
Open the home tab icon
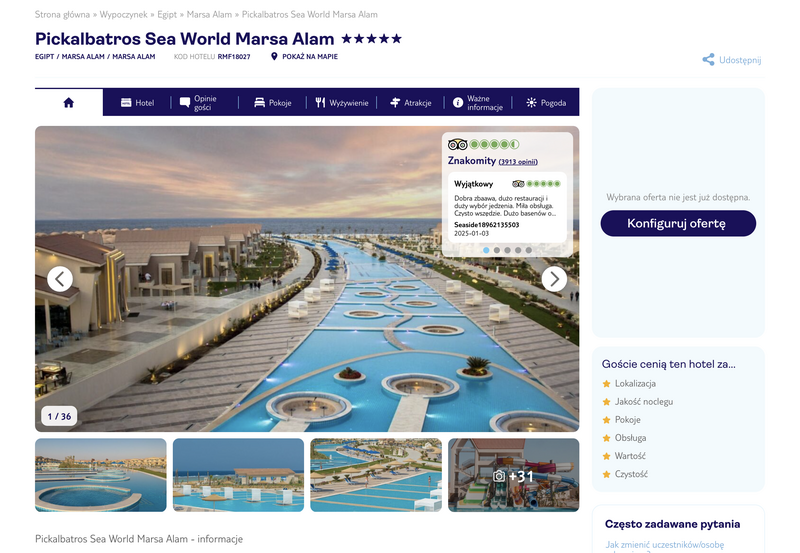[x=68, y=103]
